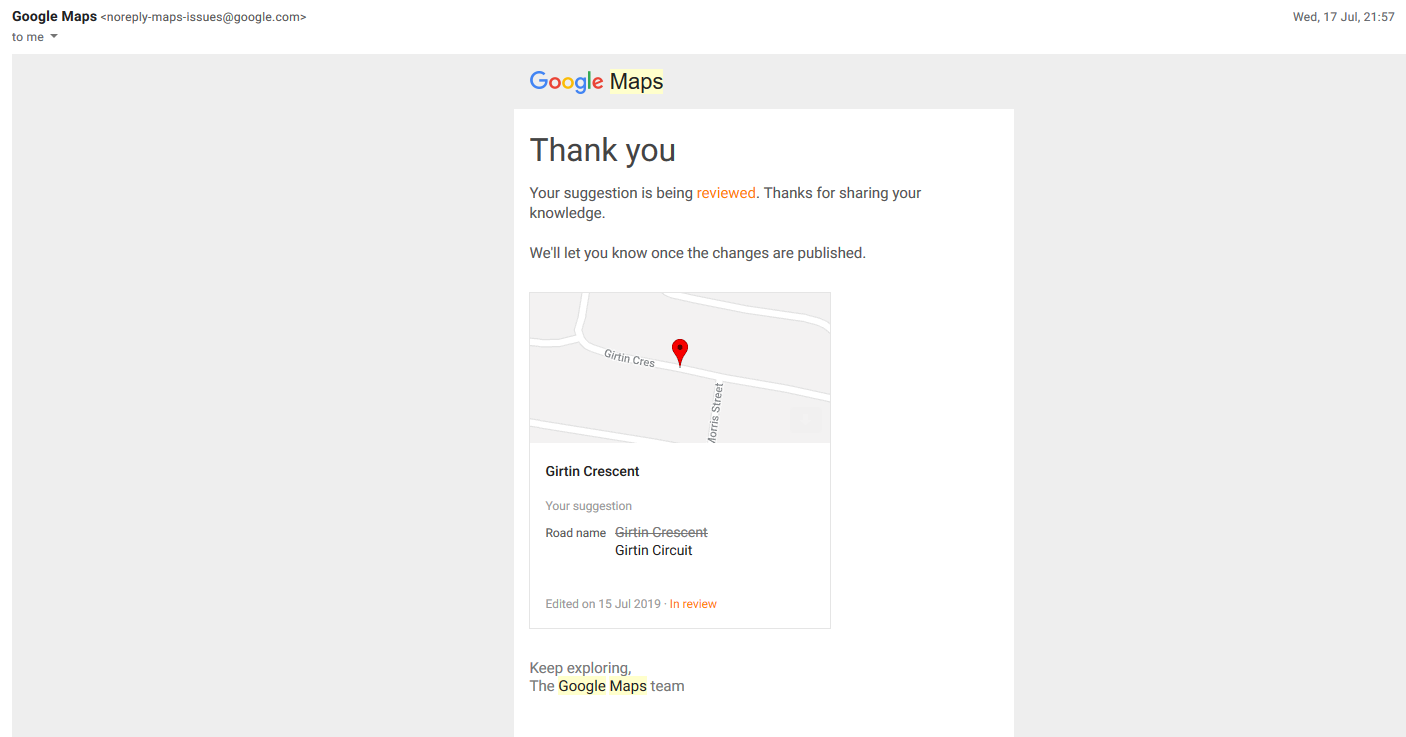This screenshot has width=1406, height=737.
Task: Click the red map pin marker
Action: pos(680,352)
